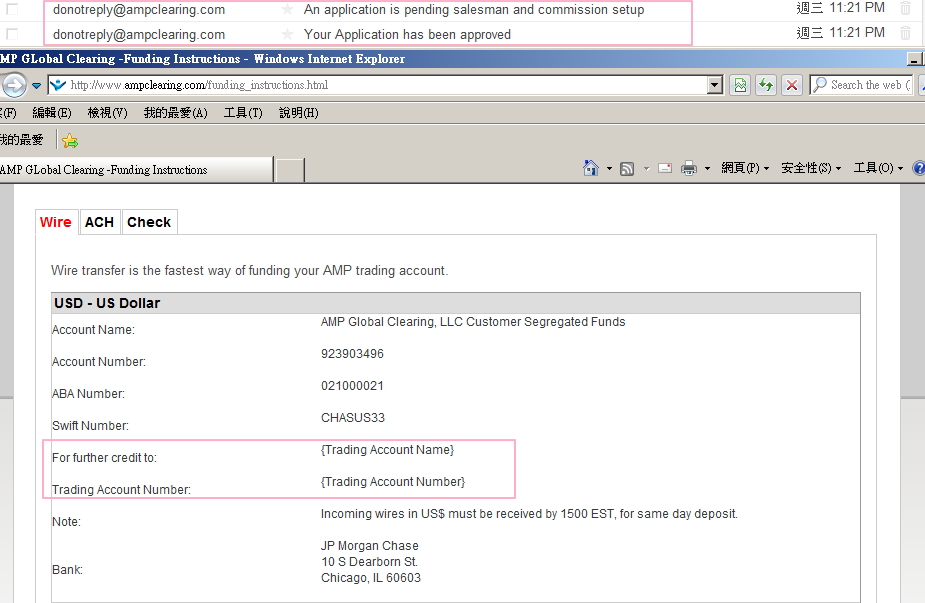Click the 'Incoming wires in US$' note text

[529, 514]
